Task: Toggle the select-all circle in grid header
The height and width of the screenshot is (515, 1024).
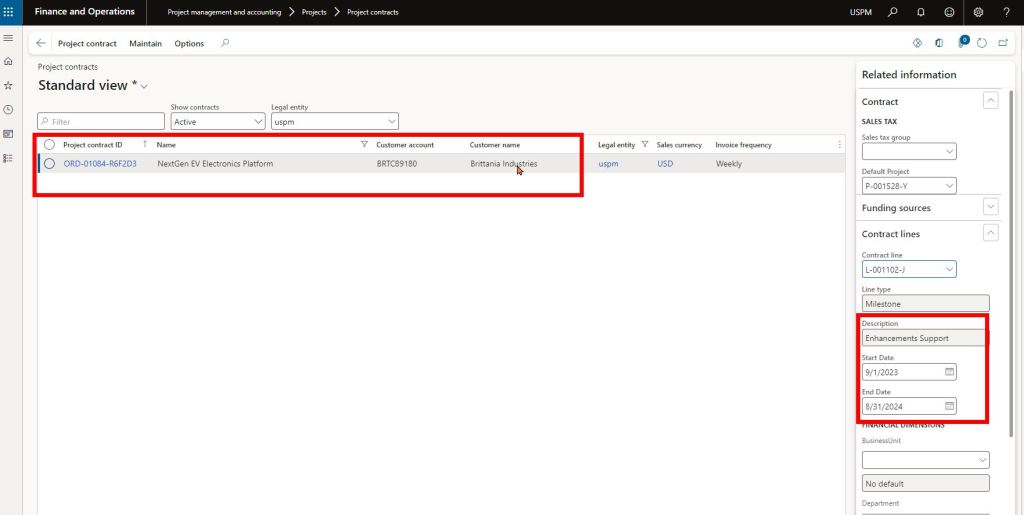Action: click(49, 145)
